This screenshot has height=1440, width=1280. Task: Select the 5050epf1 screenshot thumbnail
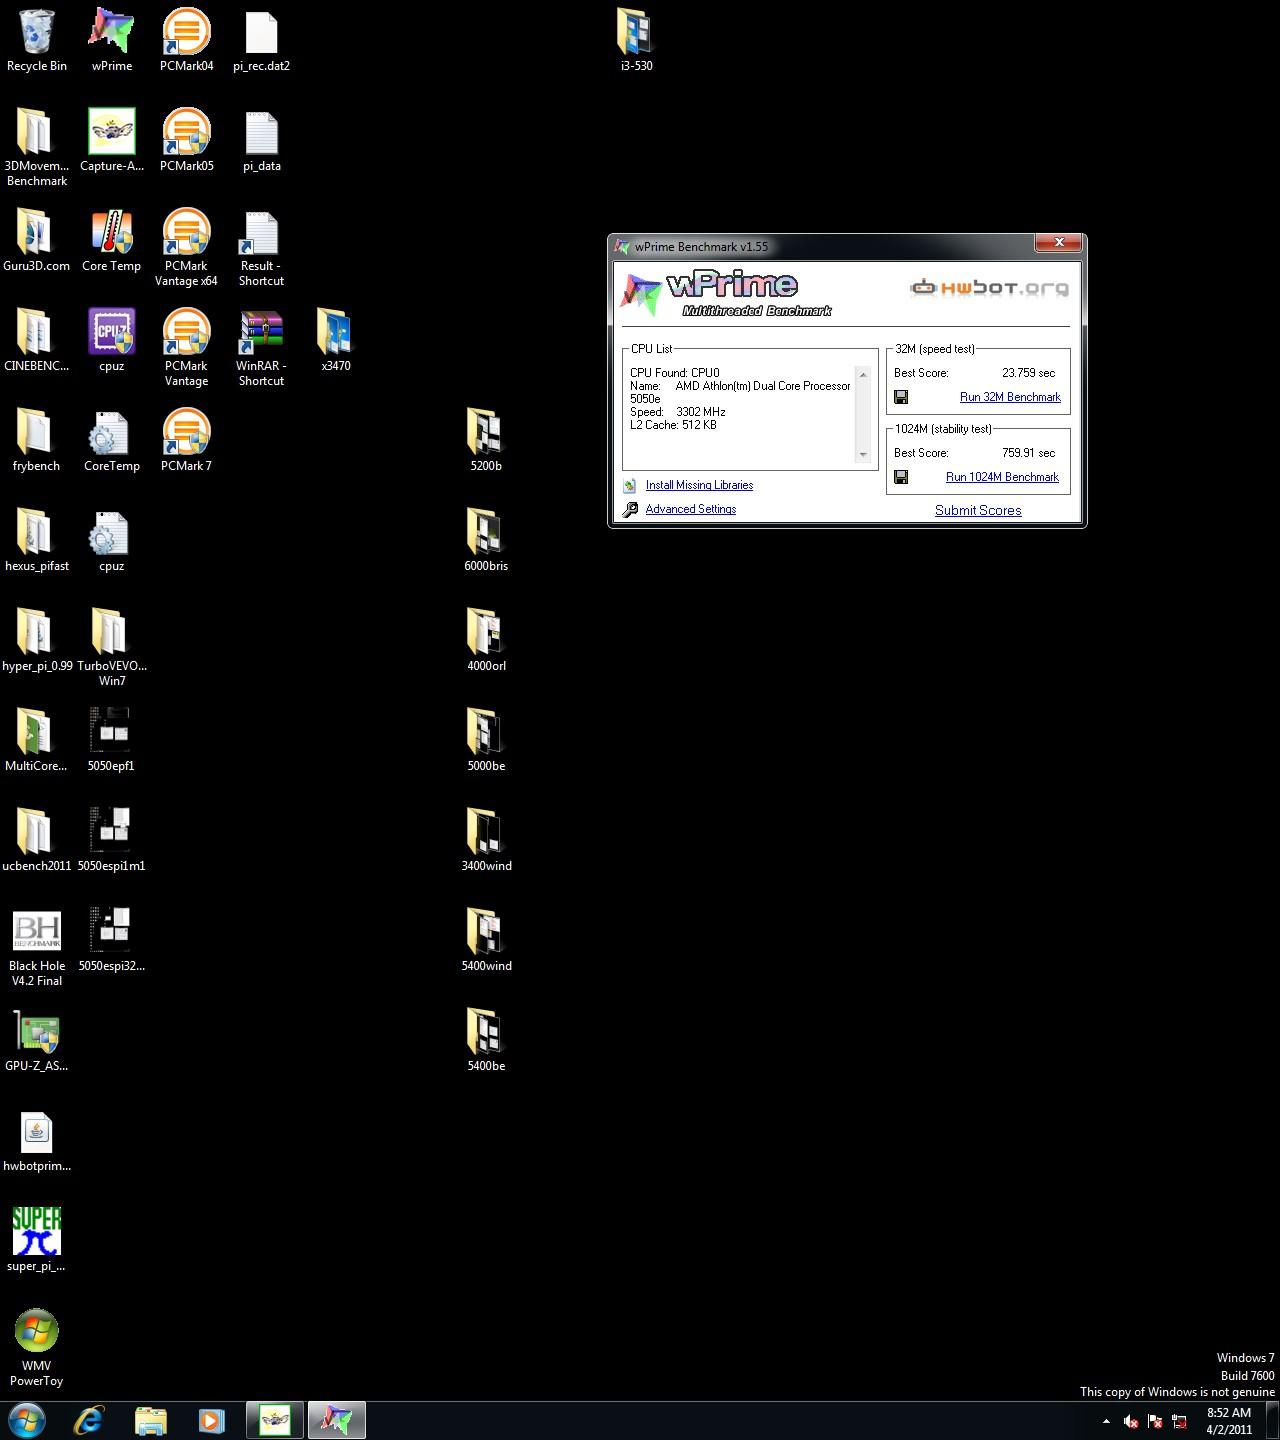[x=111, y=731]
